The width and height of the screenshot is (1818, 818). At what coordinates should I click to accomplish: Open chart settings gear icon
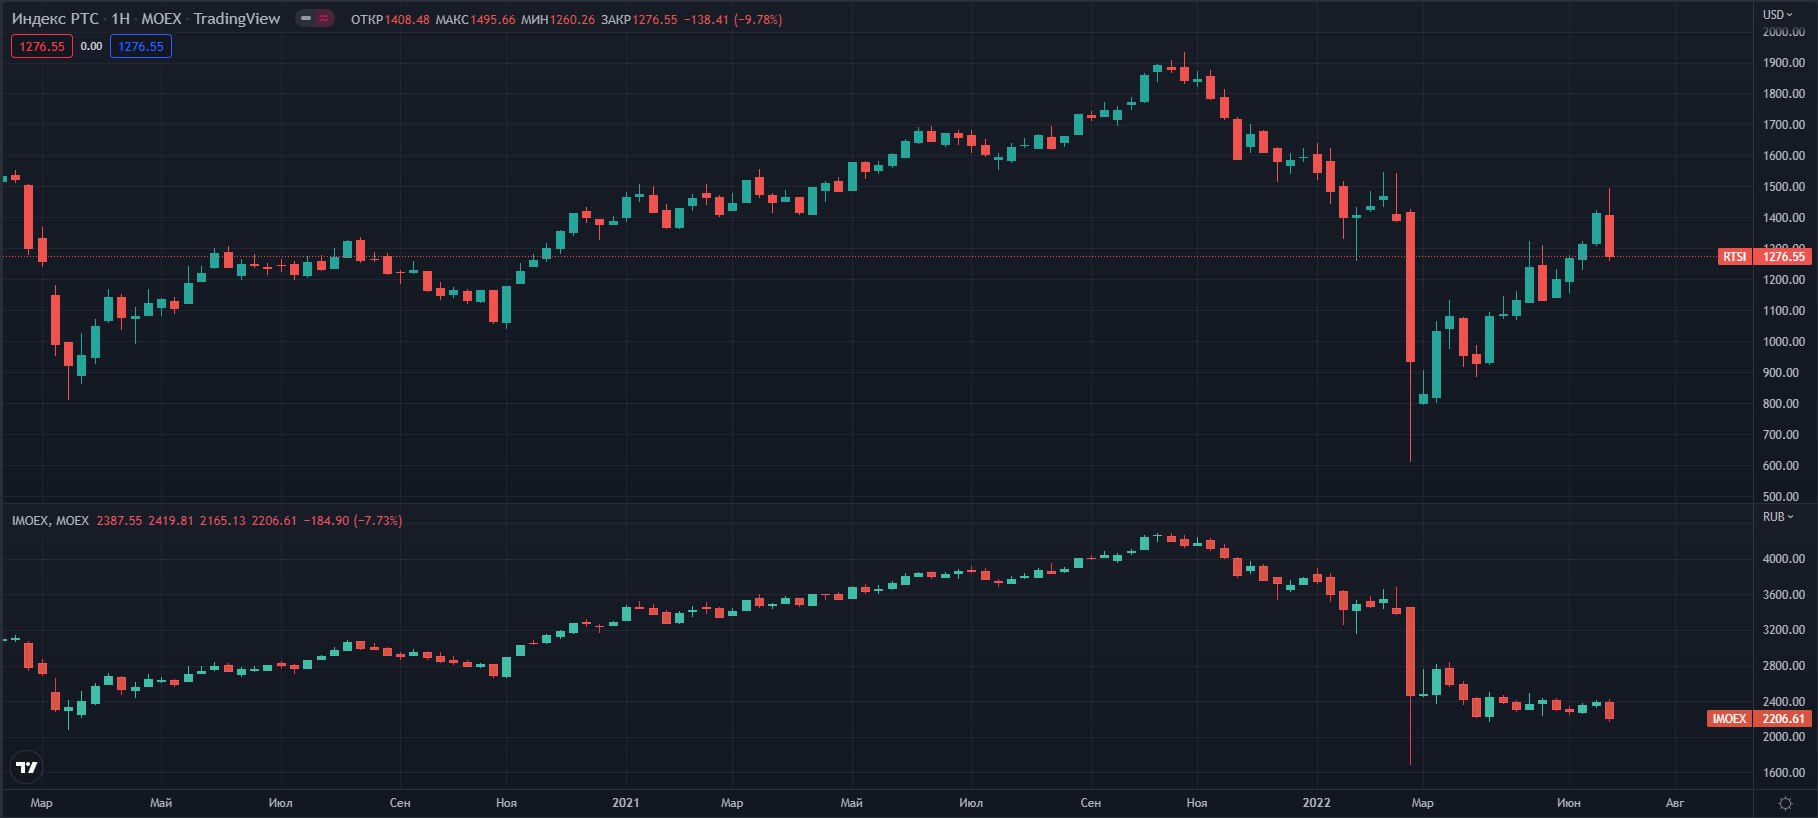pyautogui.click(x=1786, y=803)
